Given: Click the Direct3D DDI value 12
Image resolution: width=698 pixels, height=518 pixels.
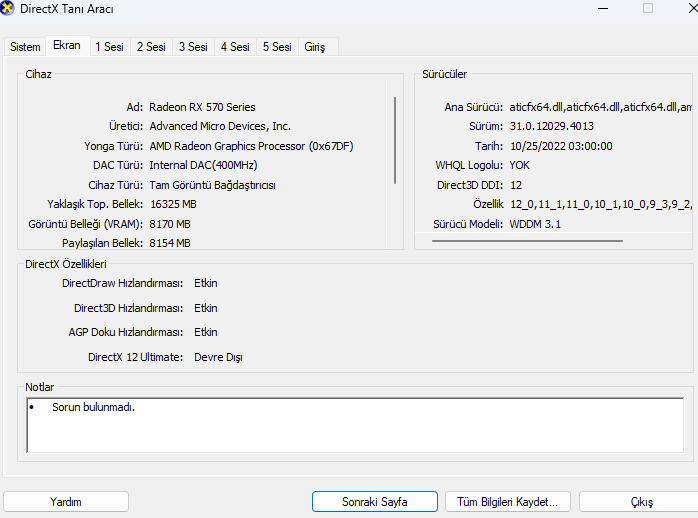Looking at the screenshot, I should [x=516, y=185].
